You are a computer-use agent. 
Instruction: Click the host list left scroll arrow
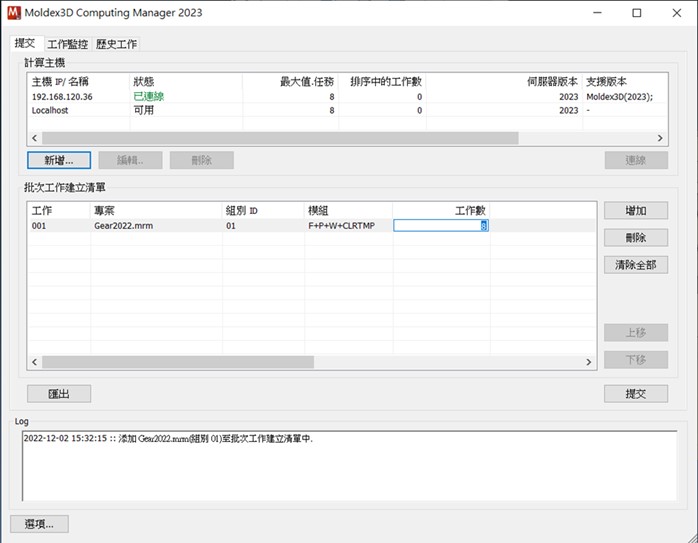coord(35,138)
